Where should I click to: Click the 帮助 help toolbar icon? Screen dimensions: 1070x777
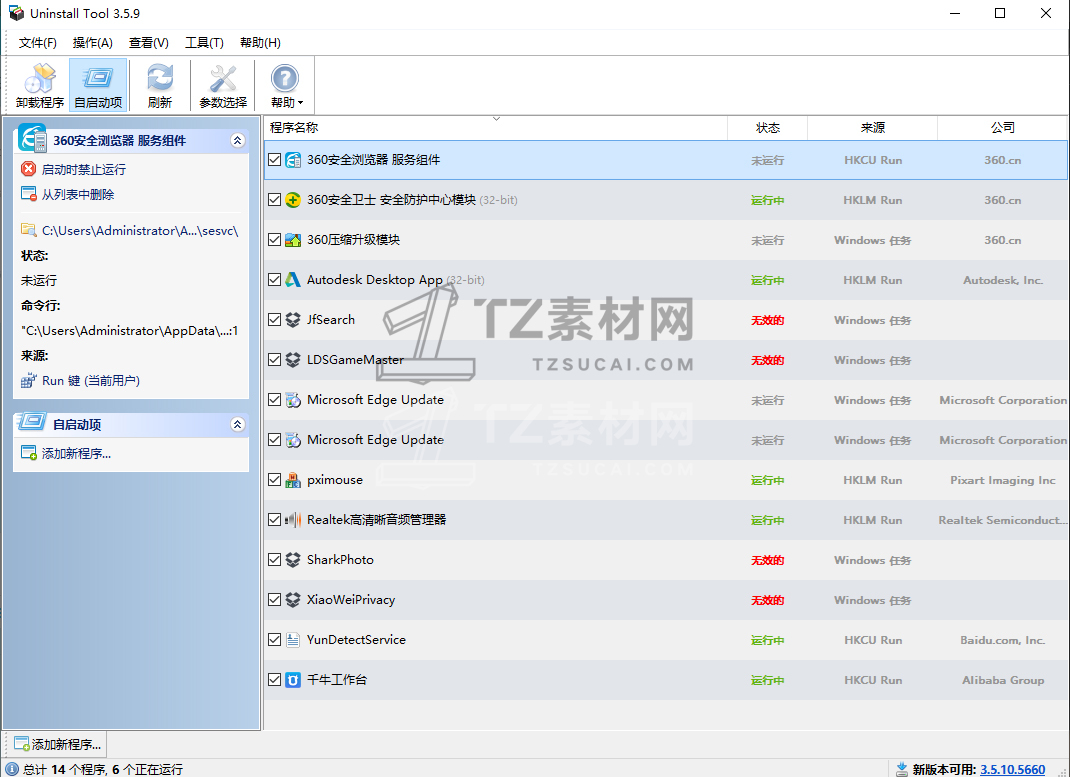(x=285, y=79)
